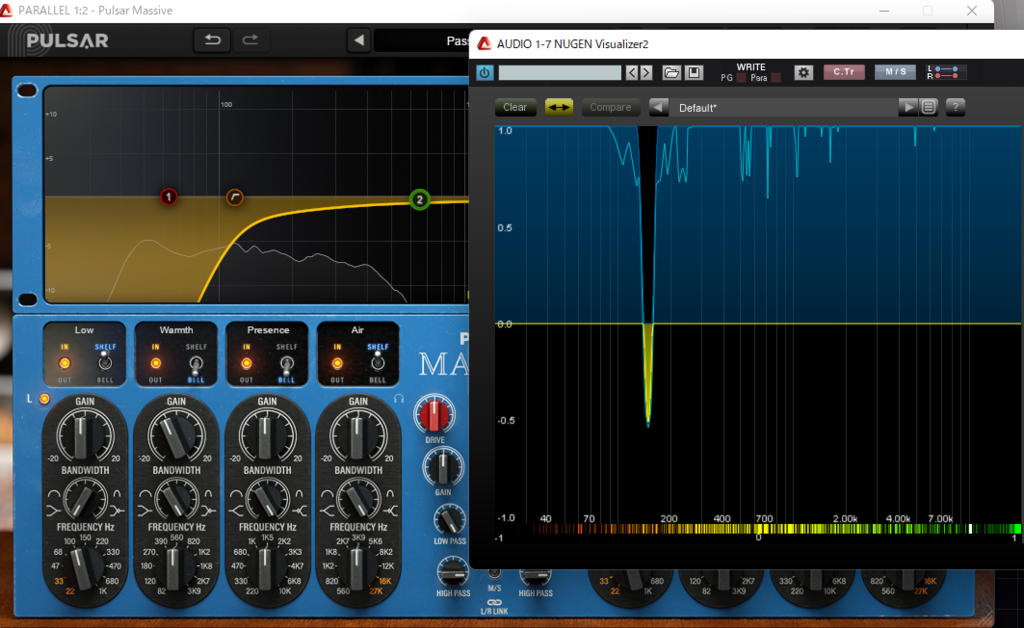
Task: Undo the last change in Pulsar Massive
Action: [212, 40]
